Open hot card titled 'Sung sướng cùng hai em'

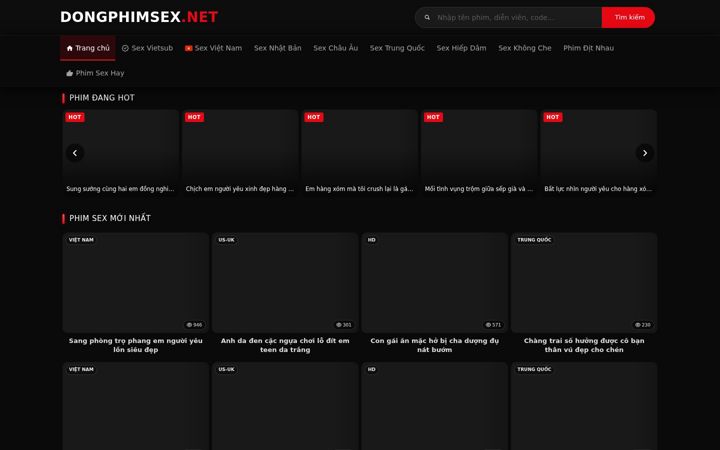tap(120, 153)
